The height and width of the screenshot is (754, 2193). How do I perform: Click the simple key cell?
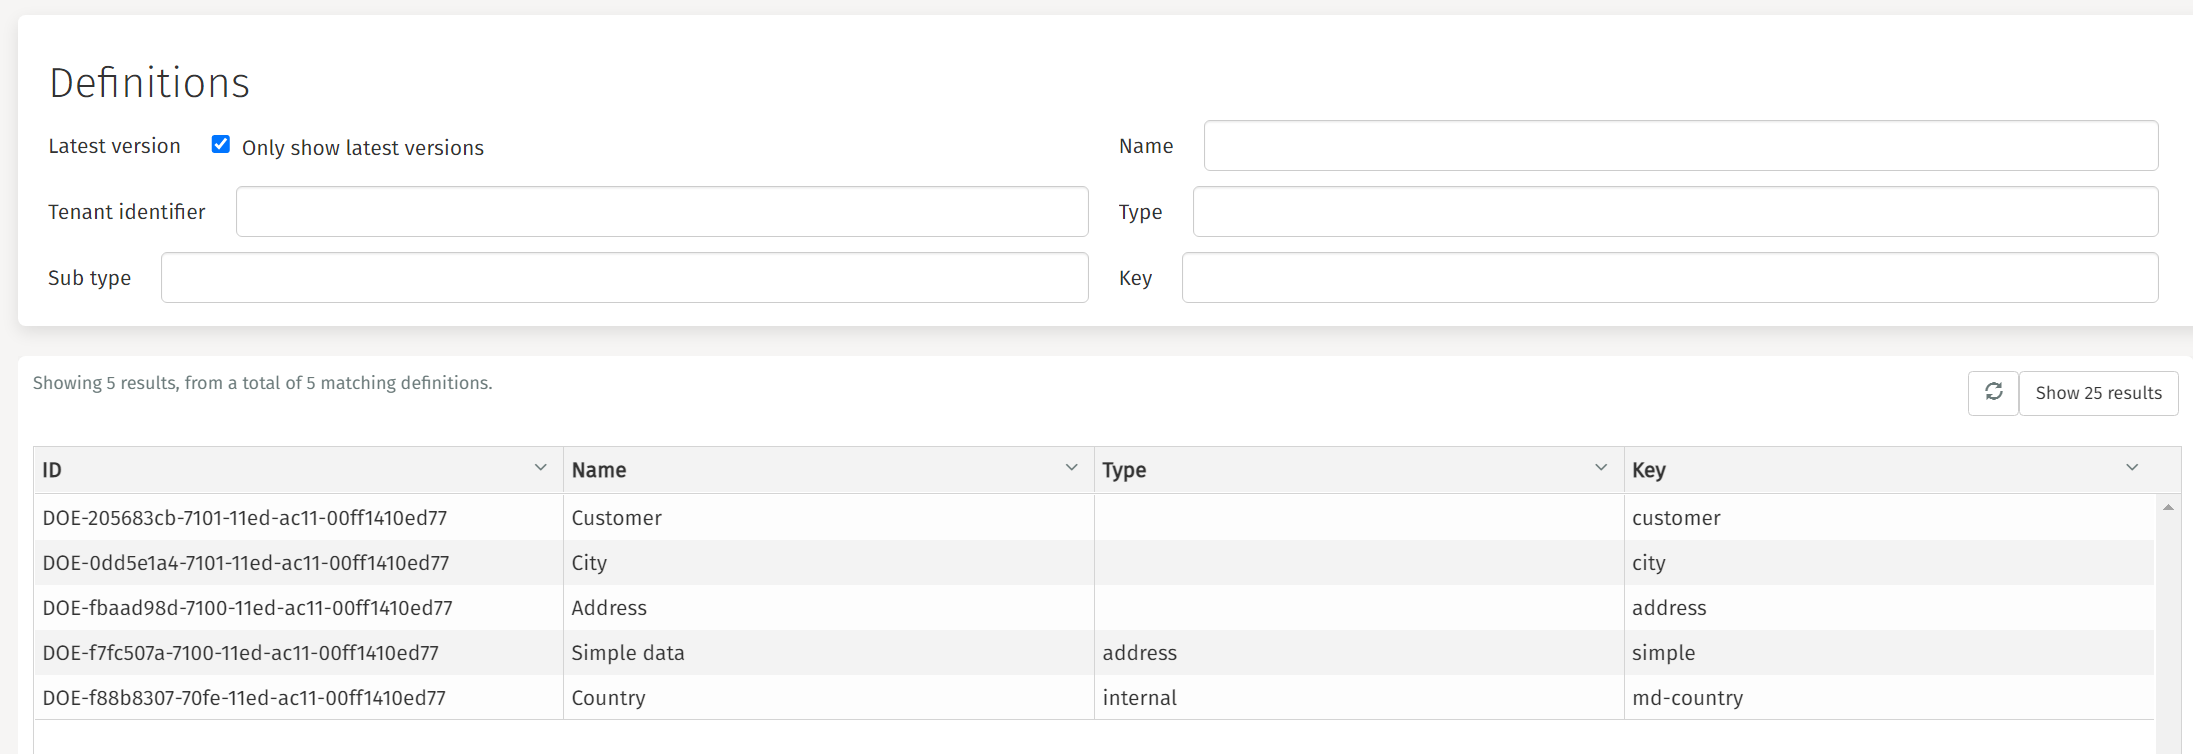1889,653
